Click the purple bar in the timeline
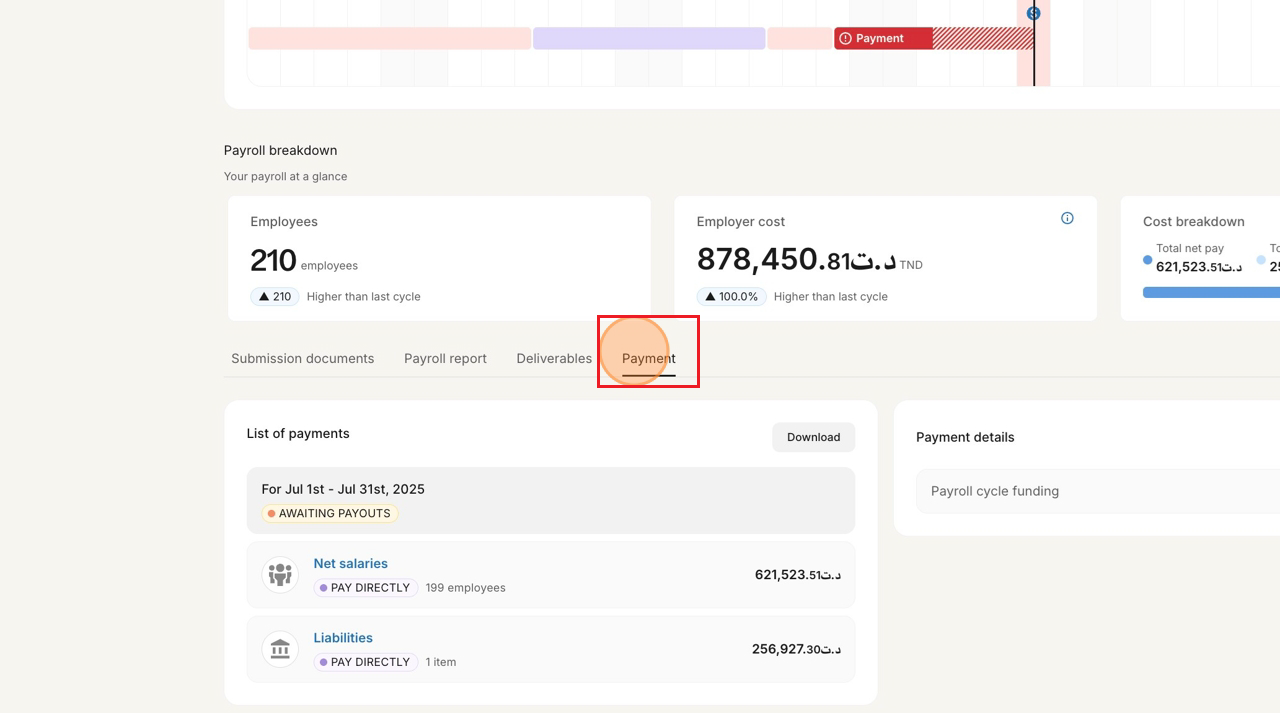 [649, 39]
